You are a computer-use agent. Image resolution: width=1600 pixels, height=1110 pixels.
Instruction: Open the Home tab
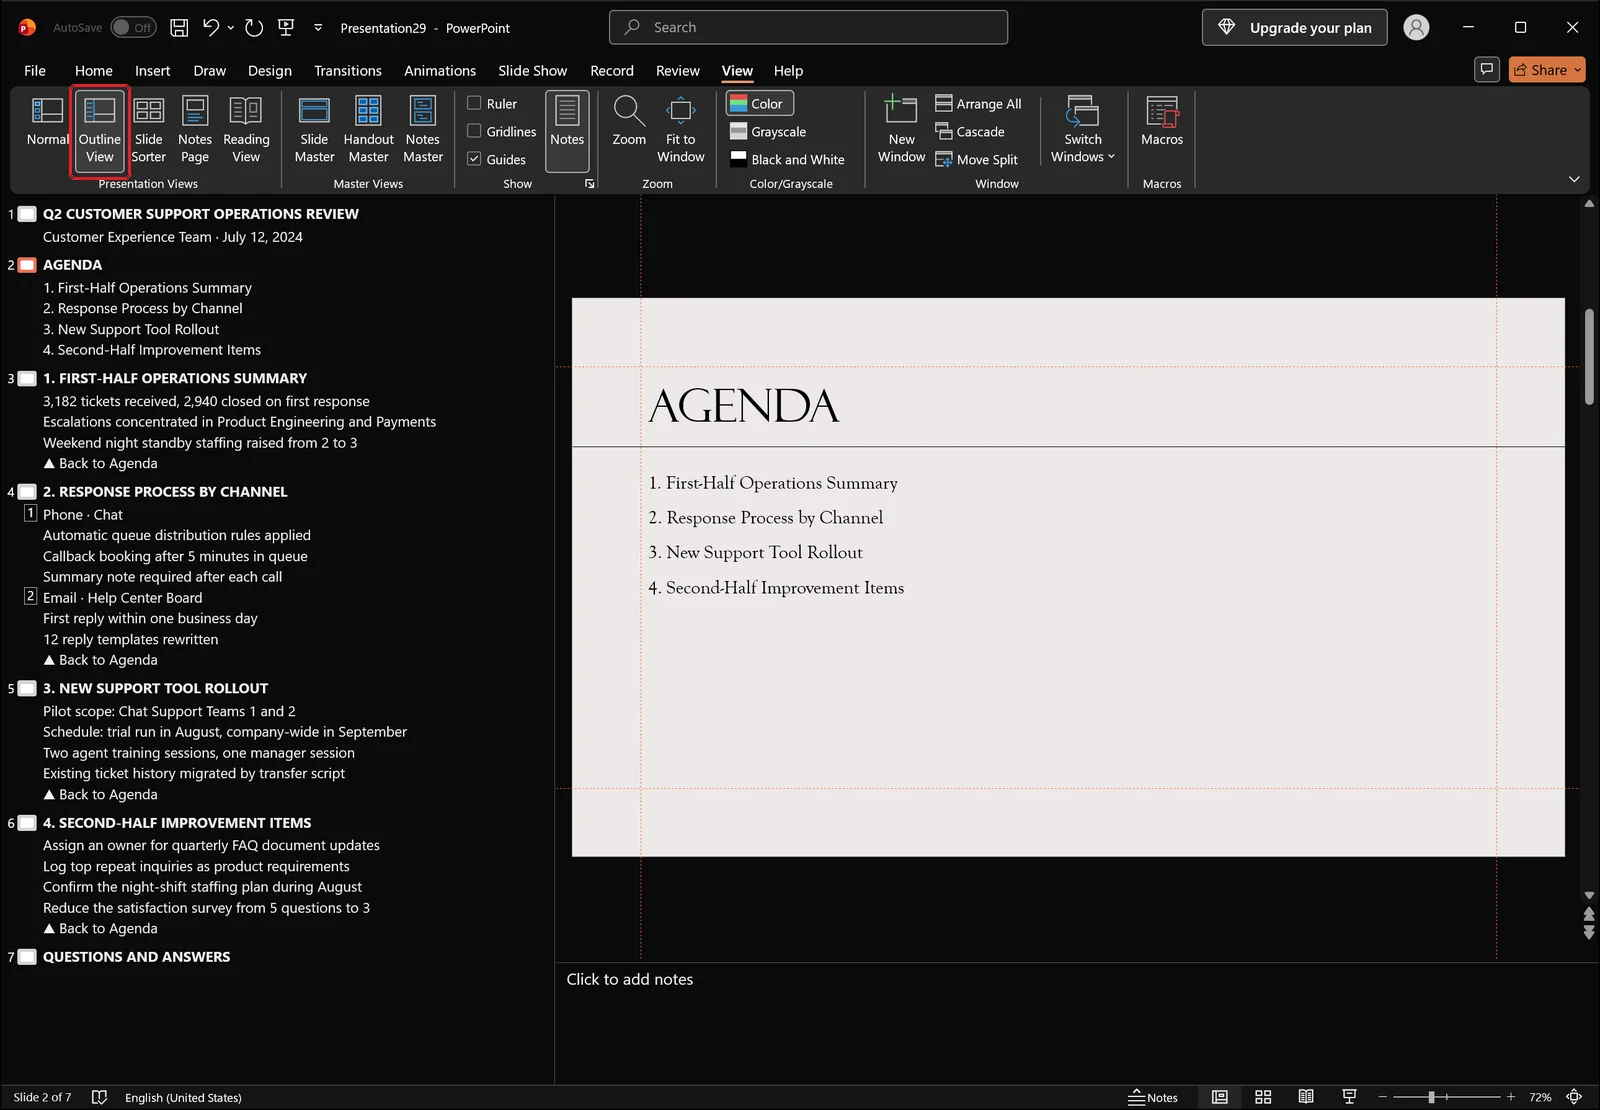(94, 70)
